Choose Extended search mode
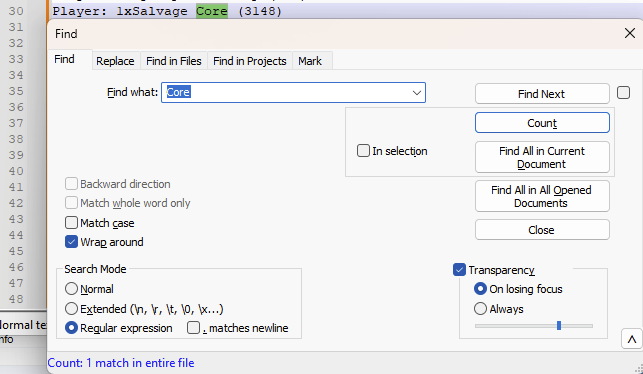The height and width of the screenshot is (374, 643). pos(71,308)
